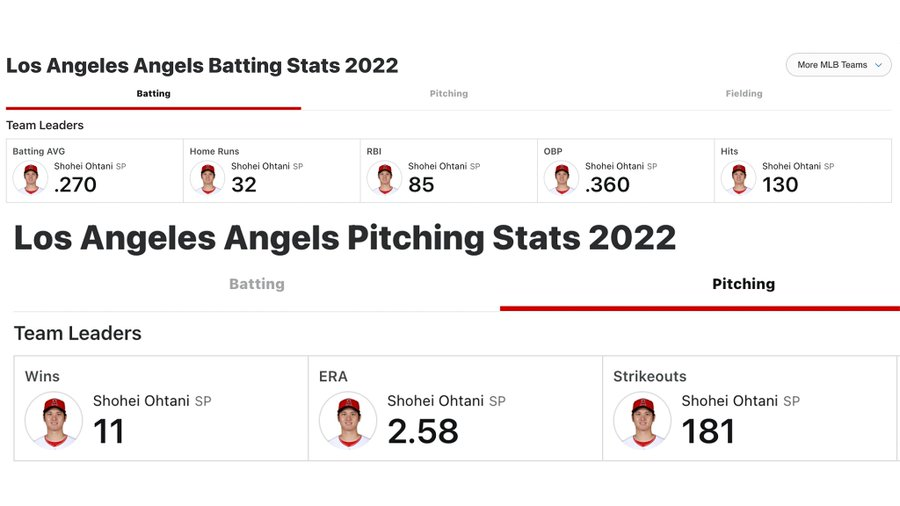Click Ohtani's headshot in OBP card
Viewport: 900px width, 506px height.
point(561,178)
